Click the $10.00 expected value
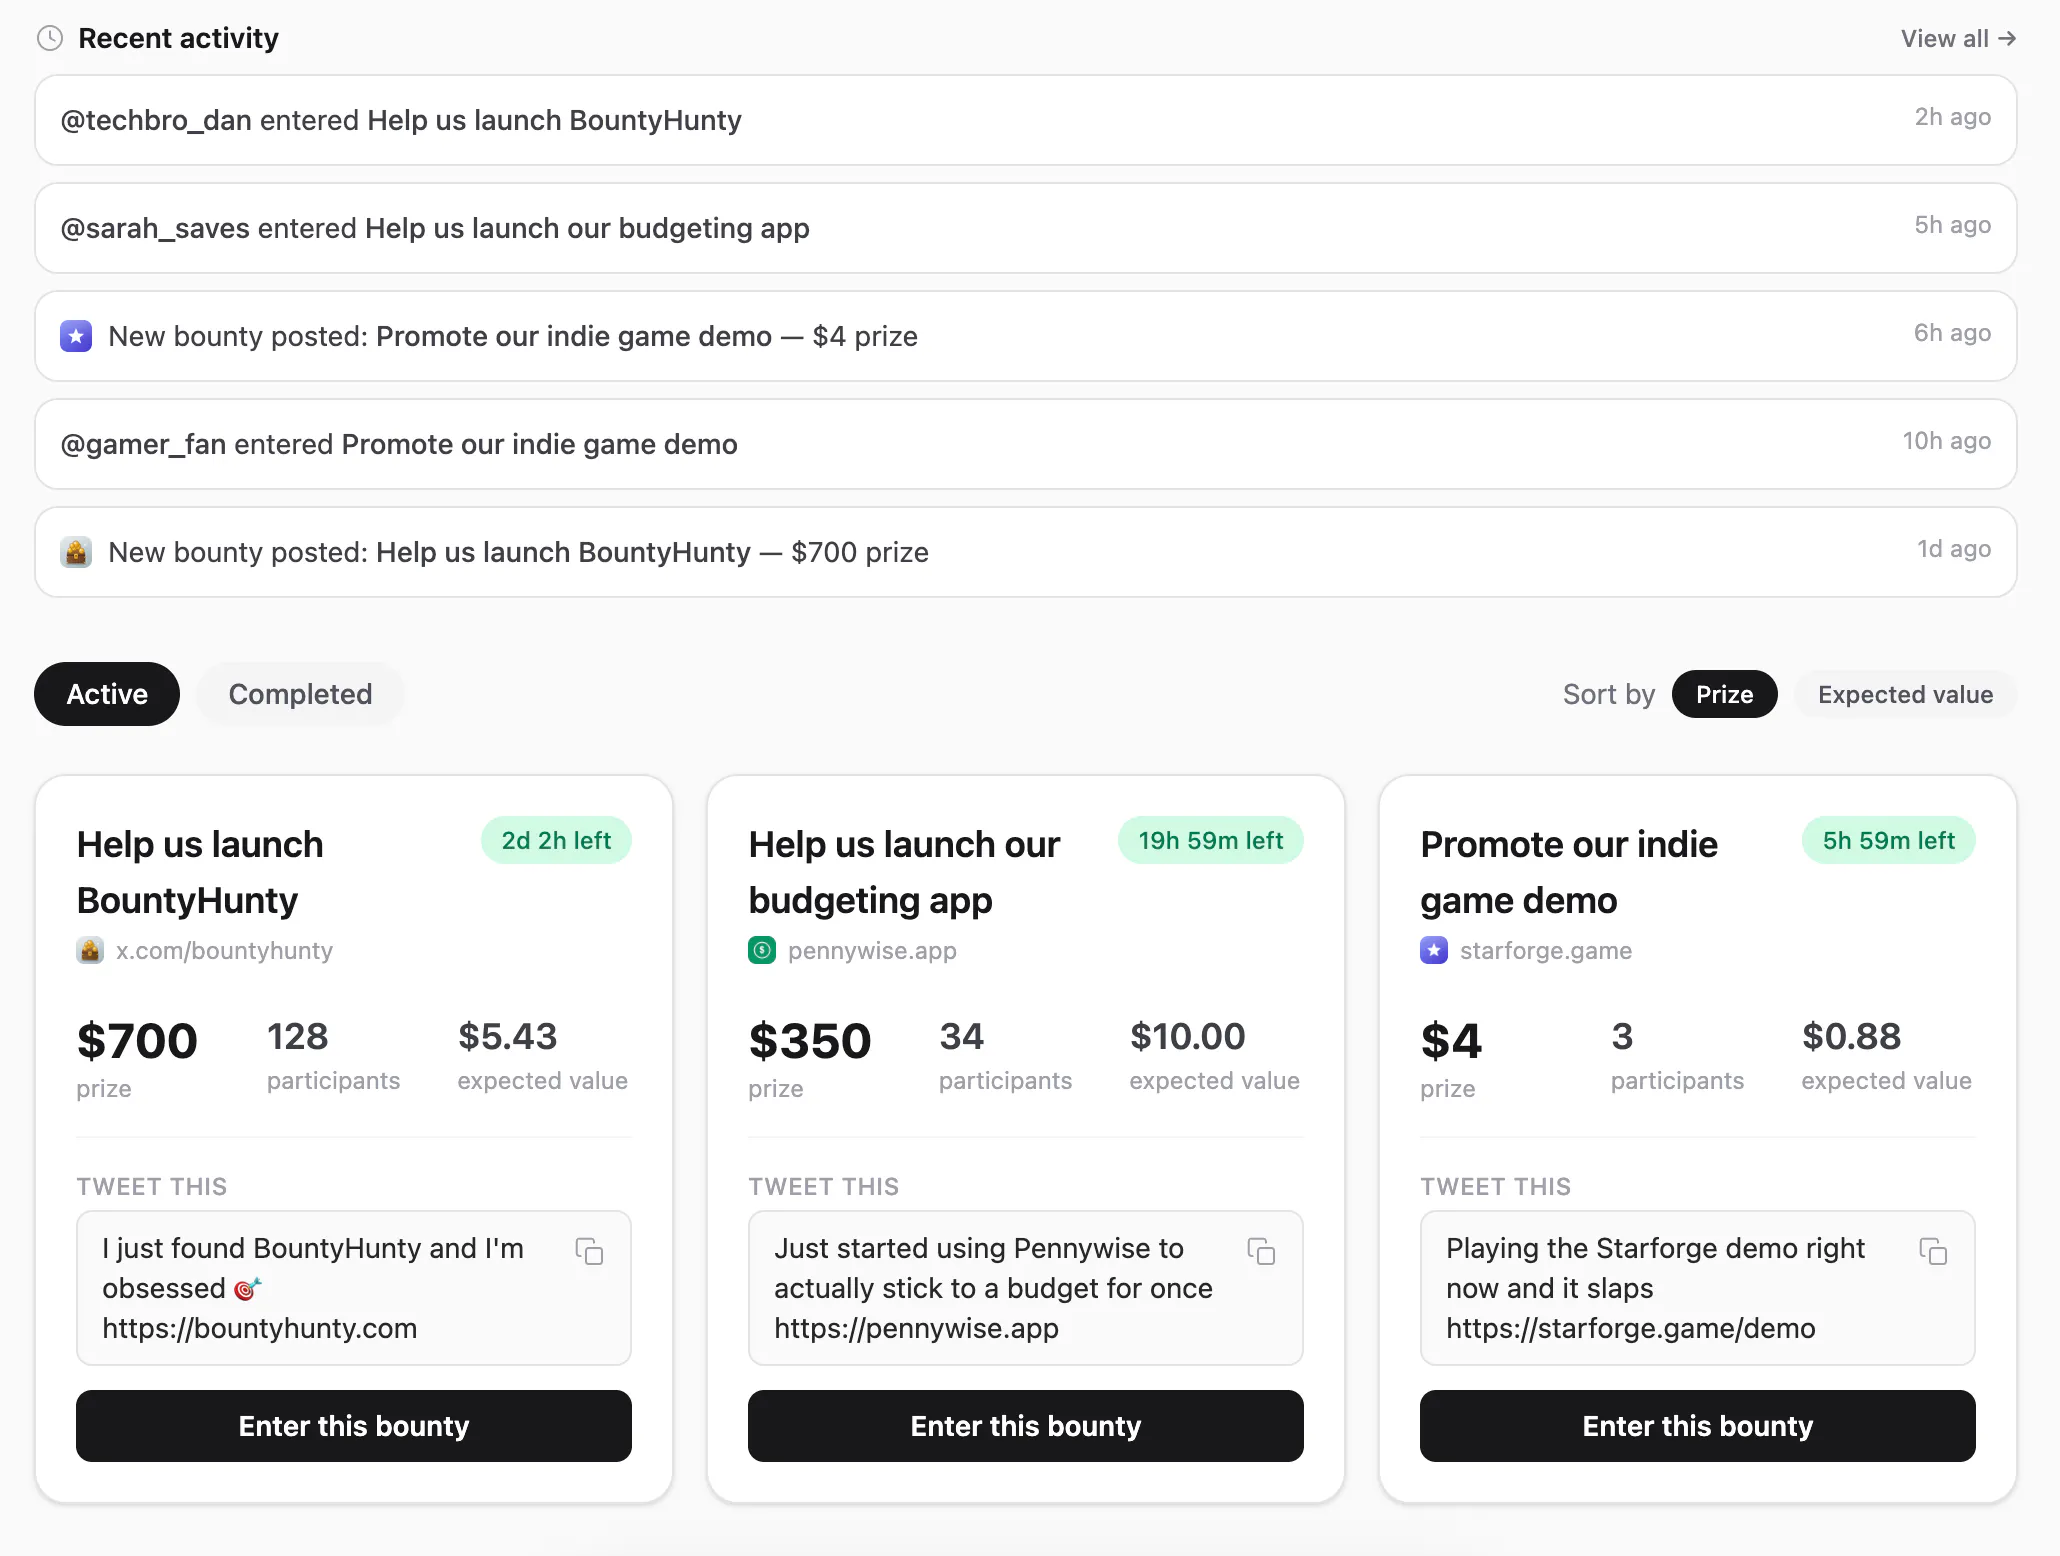The height and width of the screenshot is (1556, 2060). [1187, 1036]
